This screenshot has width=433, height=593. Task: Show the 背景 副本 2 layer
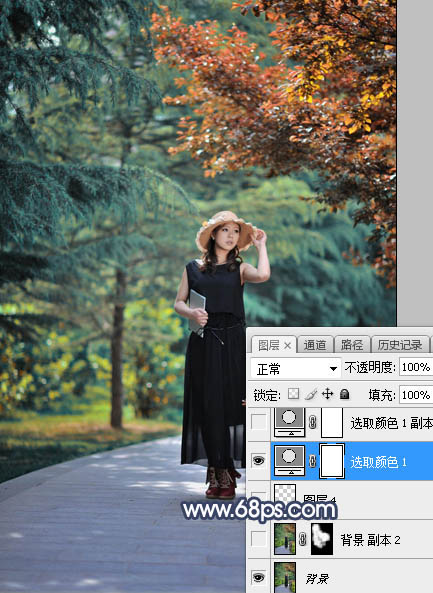tap(259, 539)
